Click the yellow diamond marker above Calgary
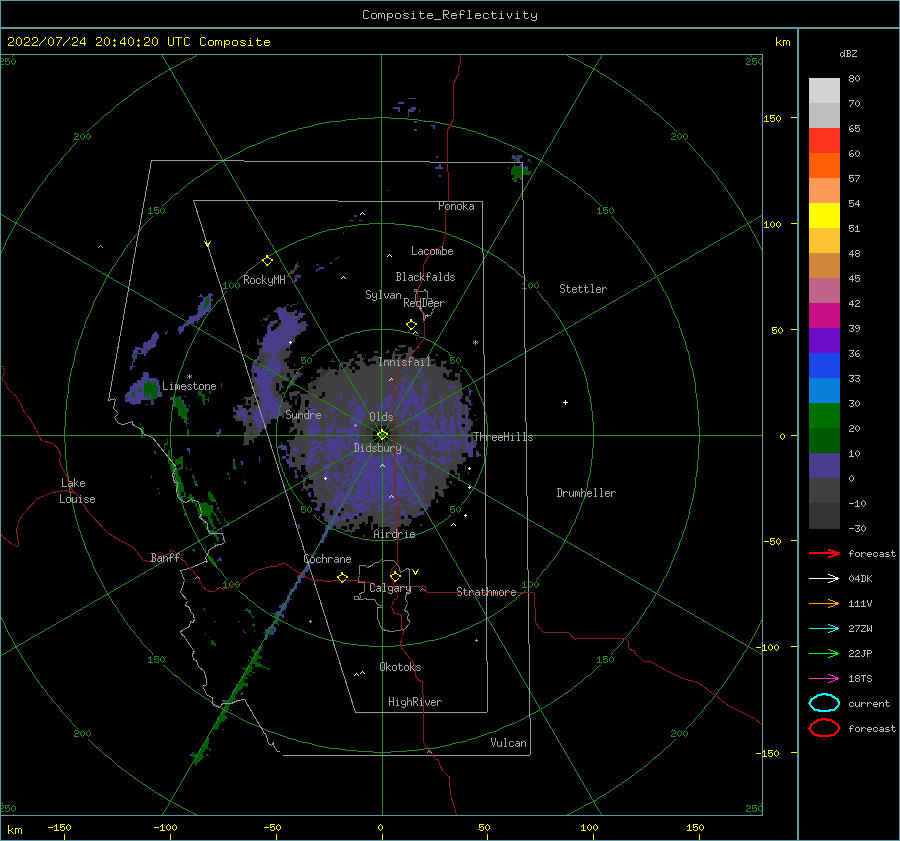This screenshot has height=841, width=900. tap(395, 576)
